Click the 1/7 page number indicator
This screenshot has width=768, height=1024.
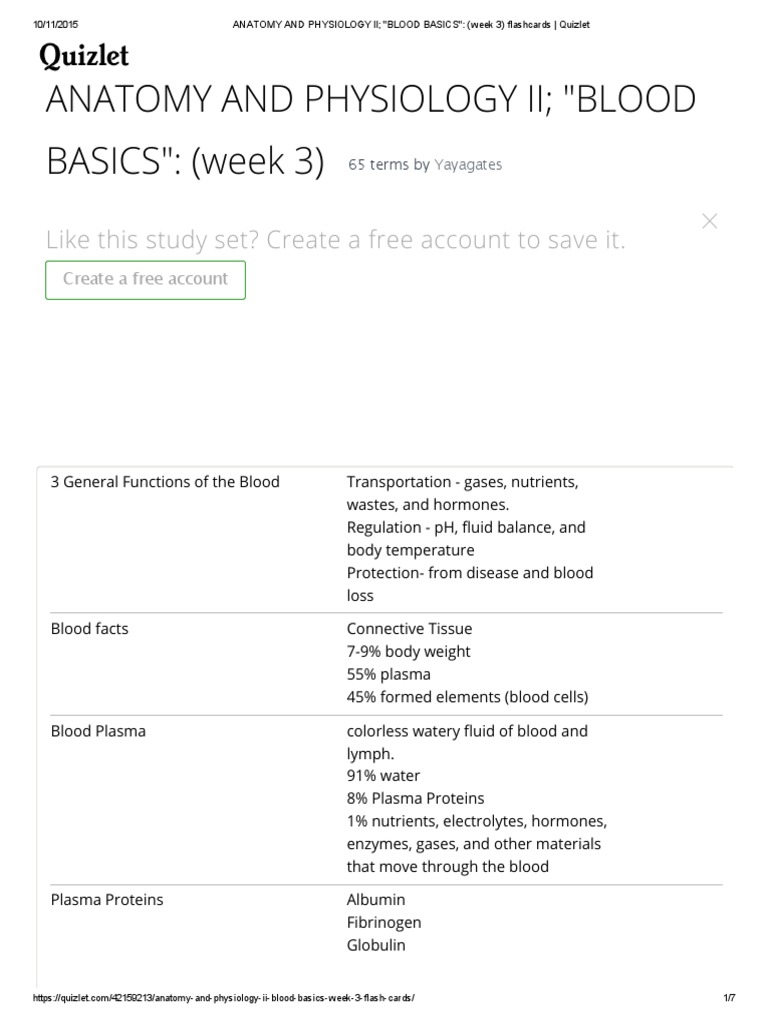click(x=727, y=999)
